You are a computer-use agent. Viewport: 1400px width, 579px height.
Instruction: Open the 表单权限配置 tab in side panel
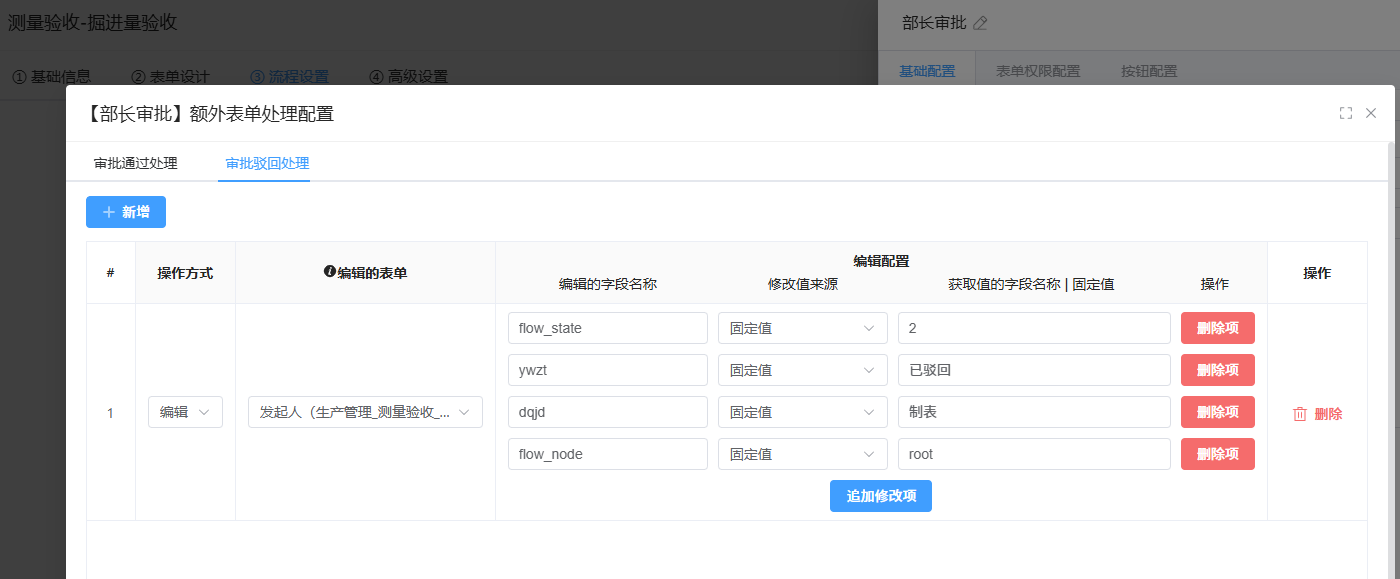pos(1038,71)
